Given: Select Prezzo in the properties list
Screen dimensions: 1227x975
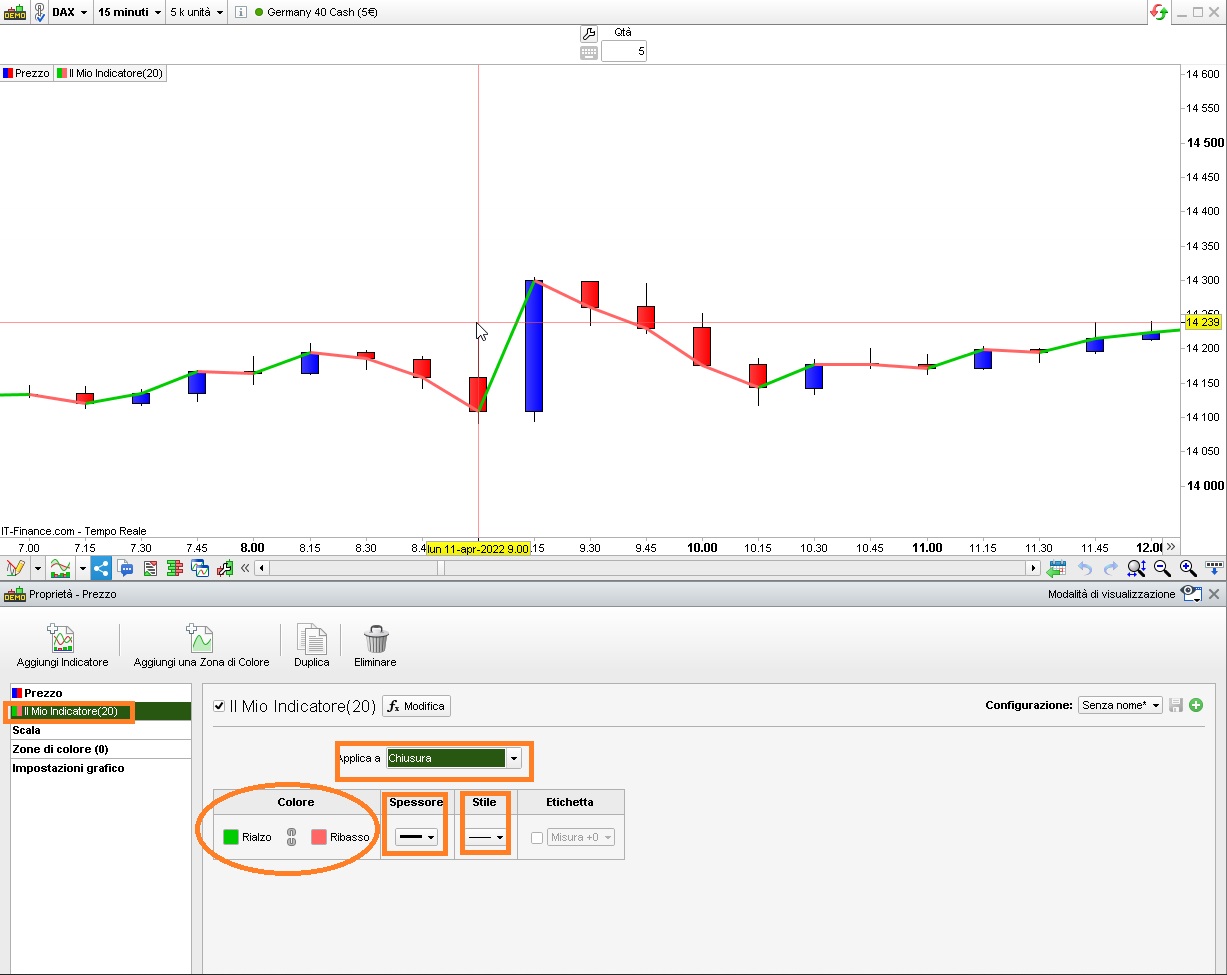Looking at the screenshot, I should [x=100, y=693].
